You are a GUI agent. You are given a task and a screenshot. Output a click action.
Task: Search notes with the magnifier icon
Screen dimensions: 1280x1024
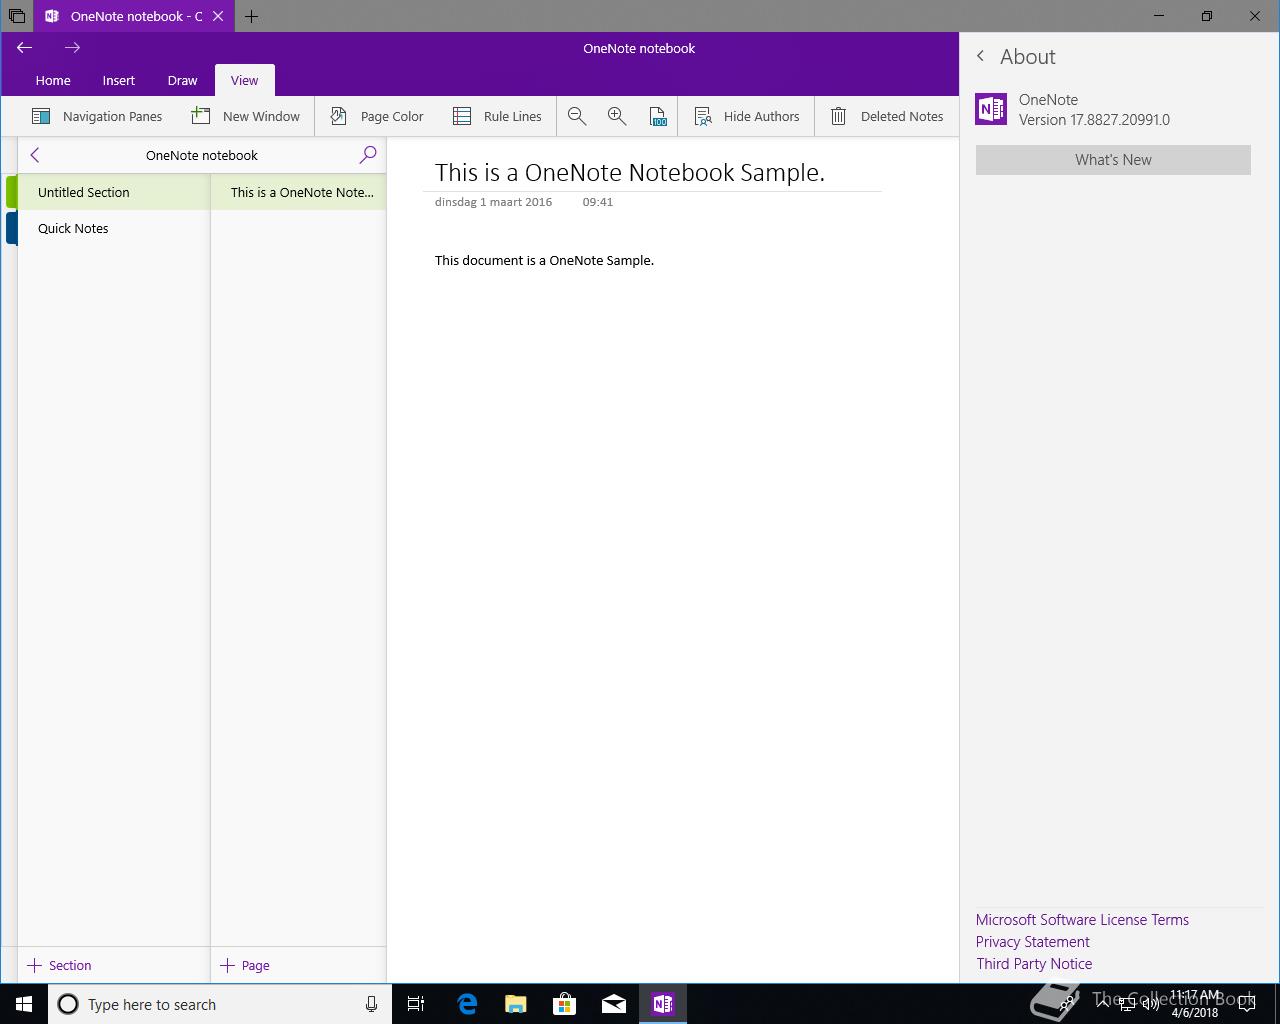(x=368, y=155)
